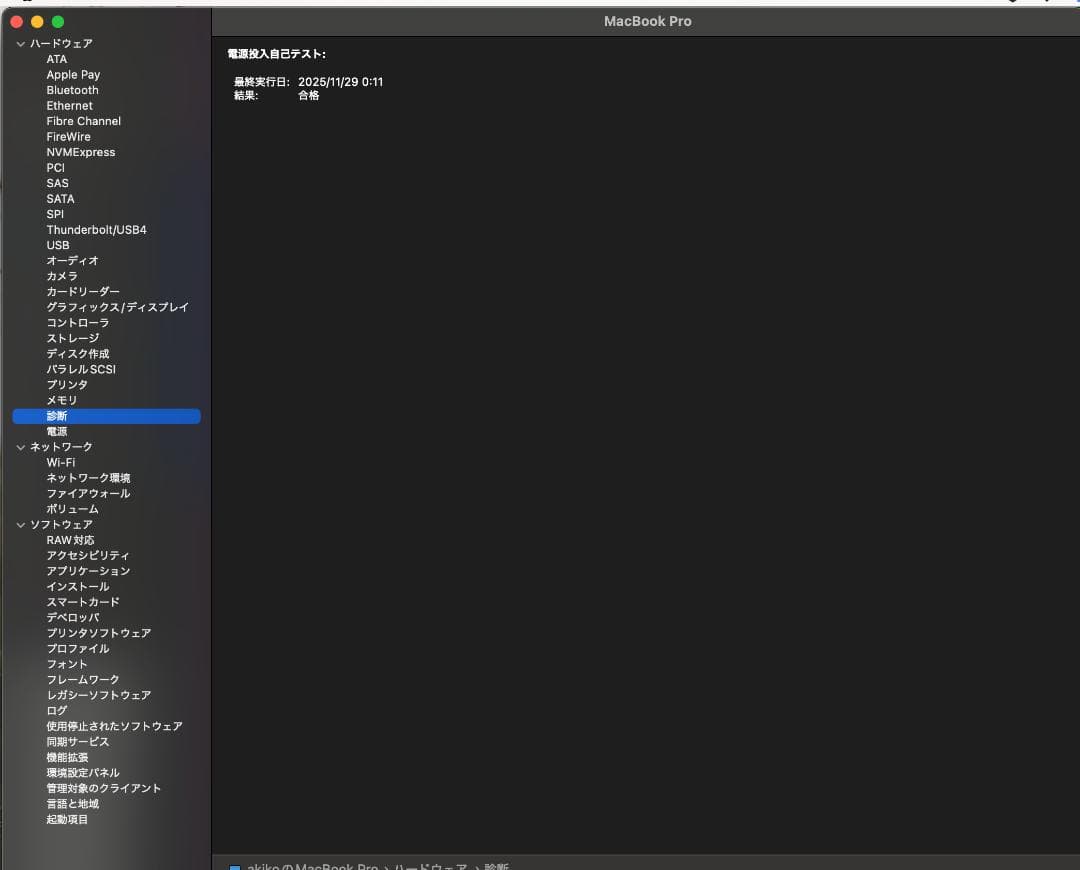This screenshot has width=1080, height=870.
Task: Collapse the ネットワーク section
Action: (x=21, y=446)
